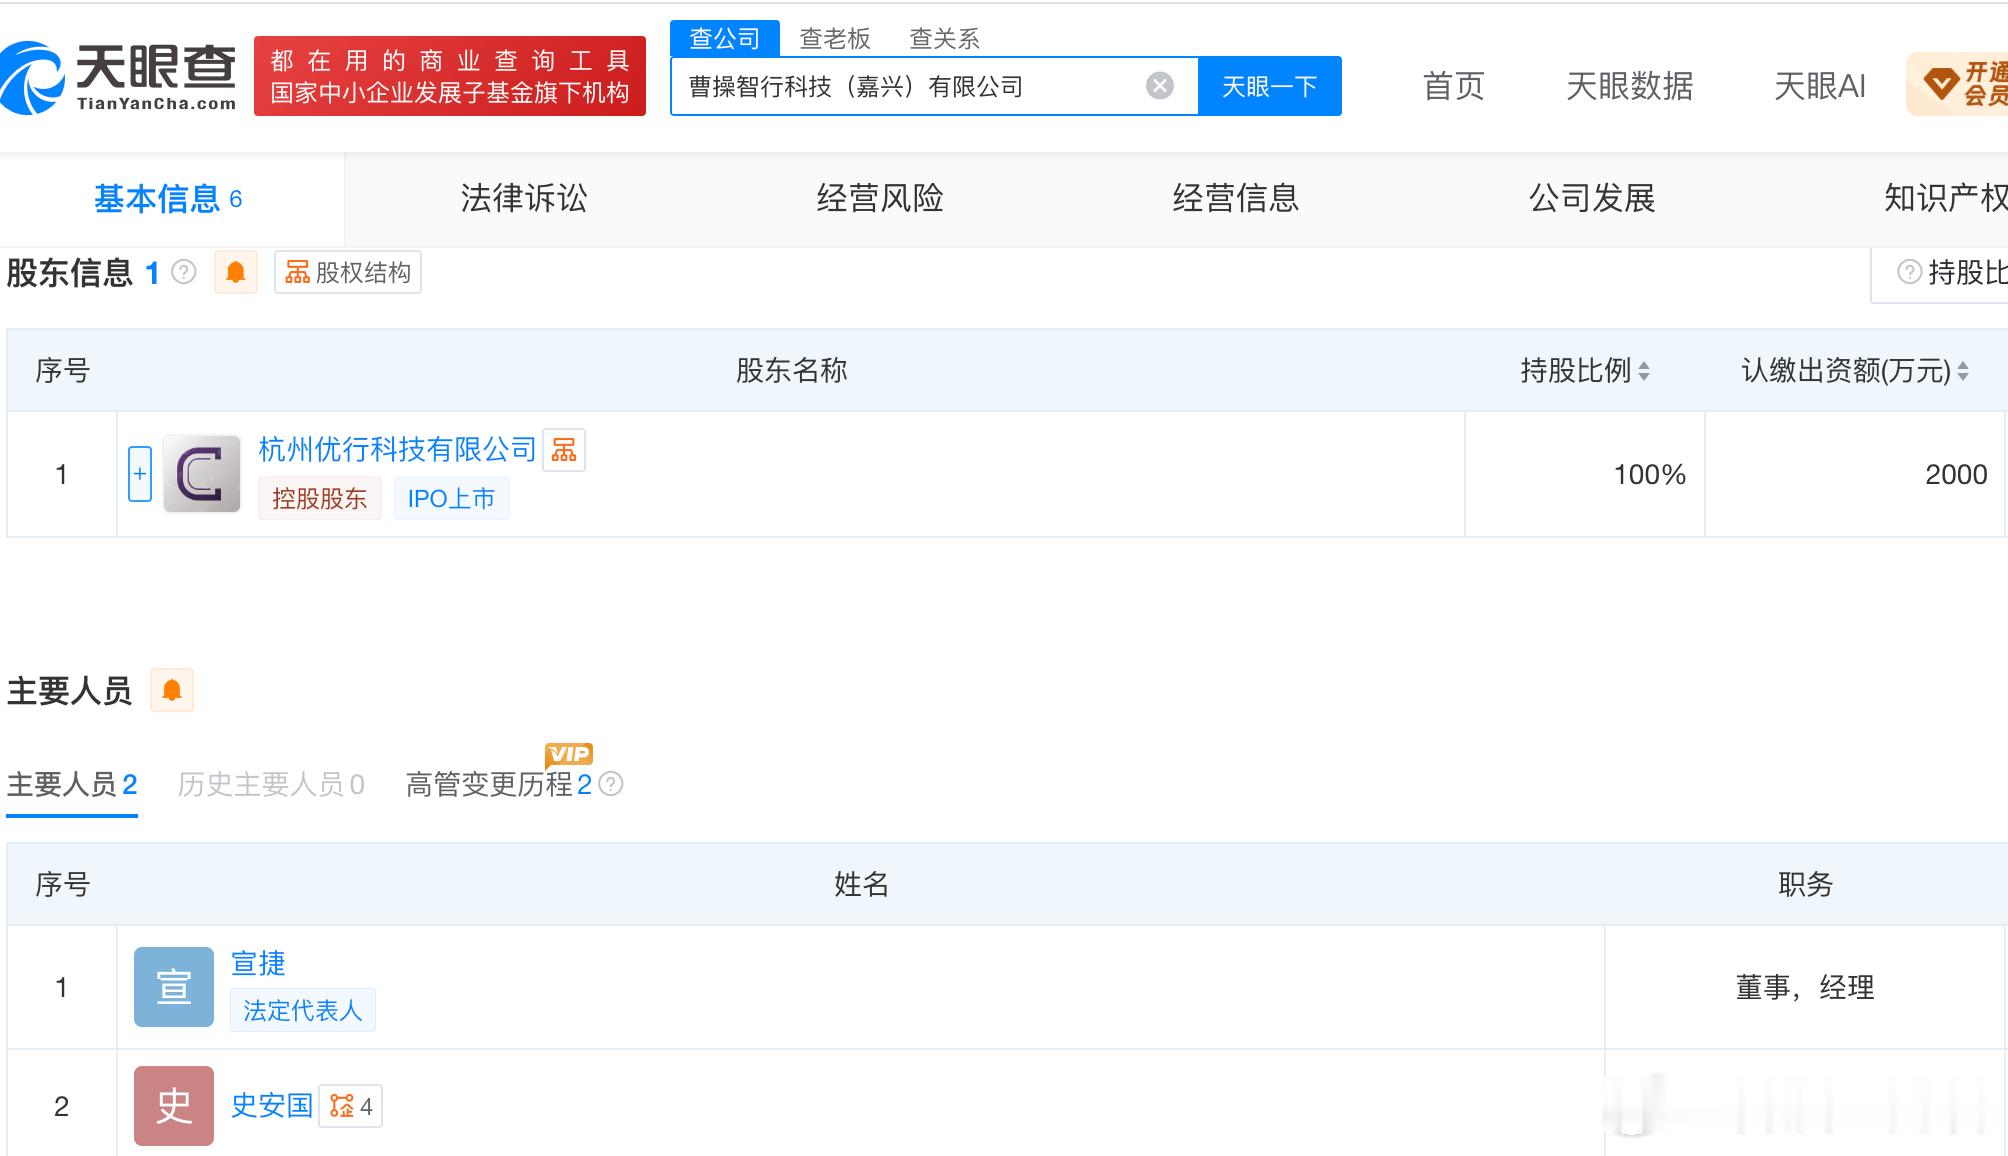Open the 知识产权 section tab

click(1946, 198)
